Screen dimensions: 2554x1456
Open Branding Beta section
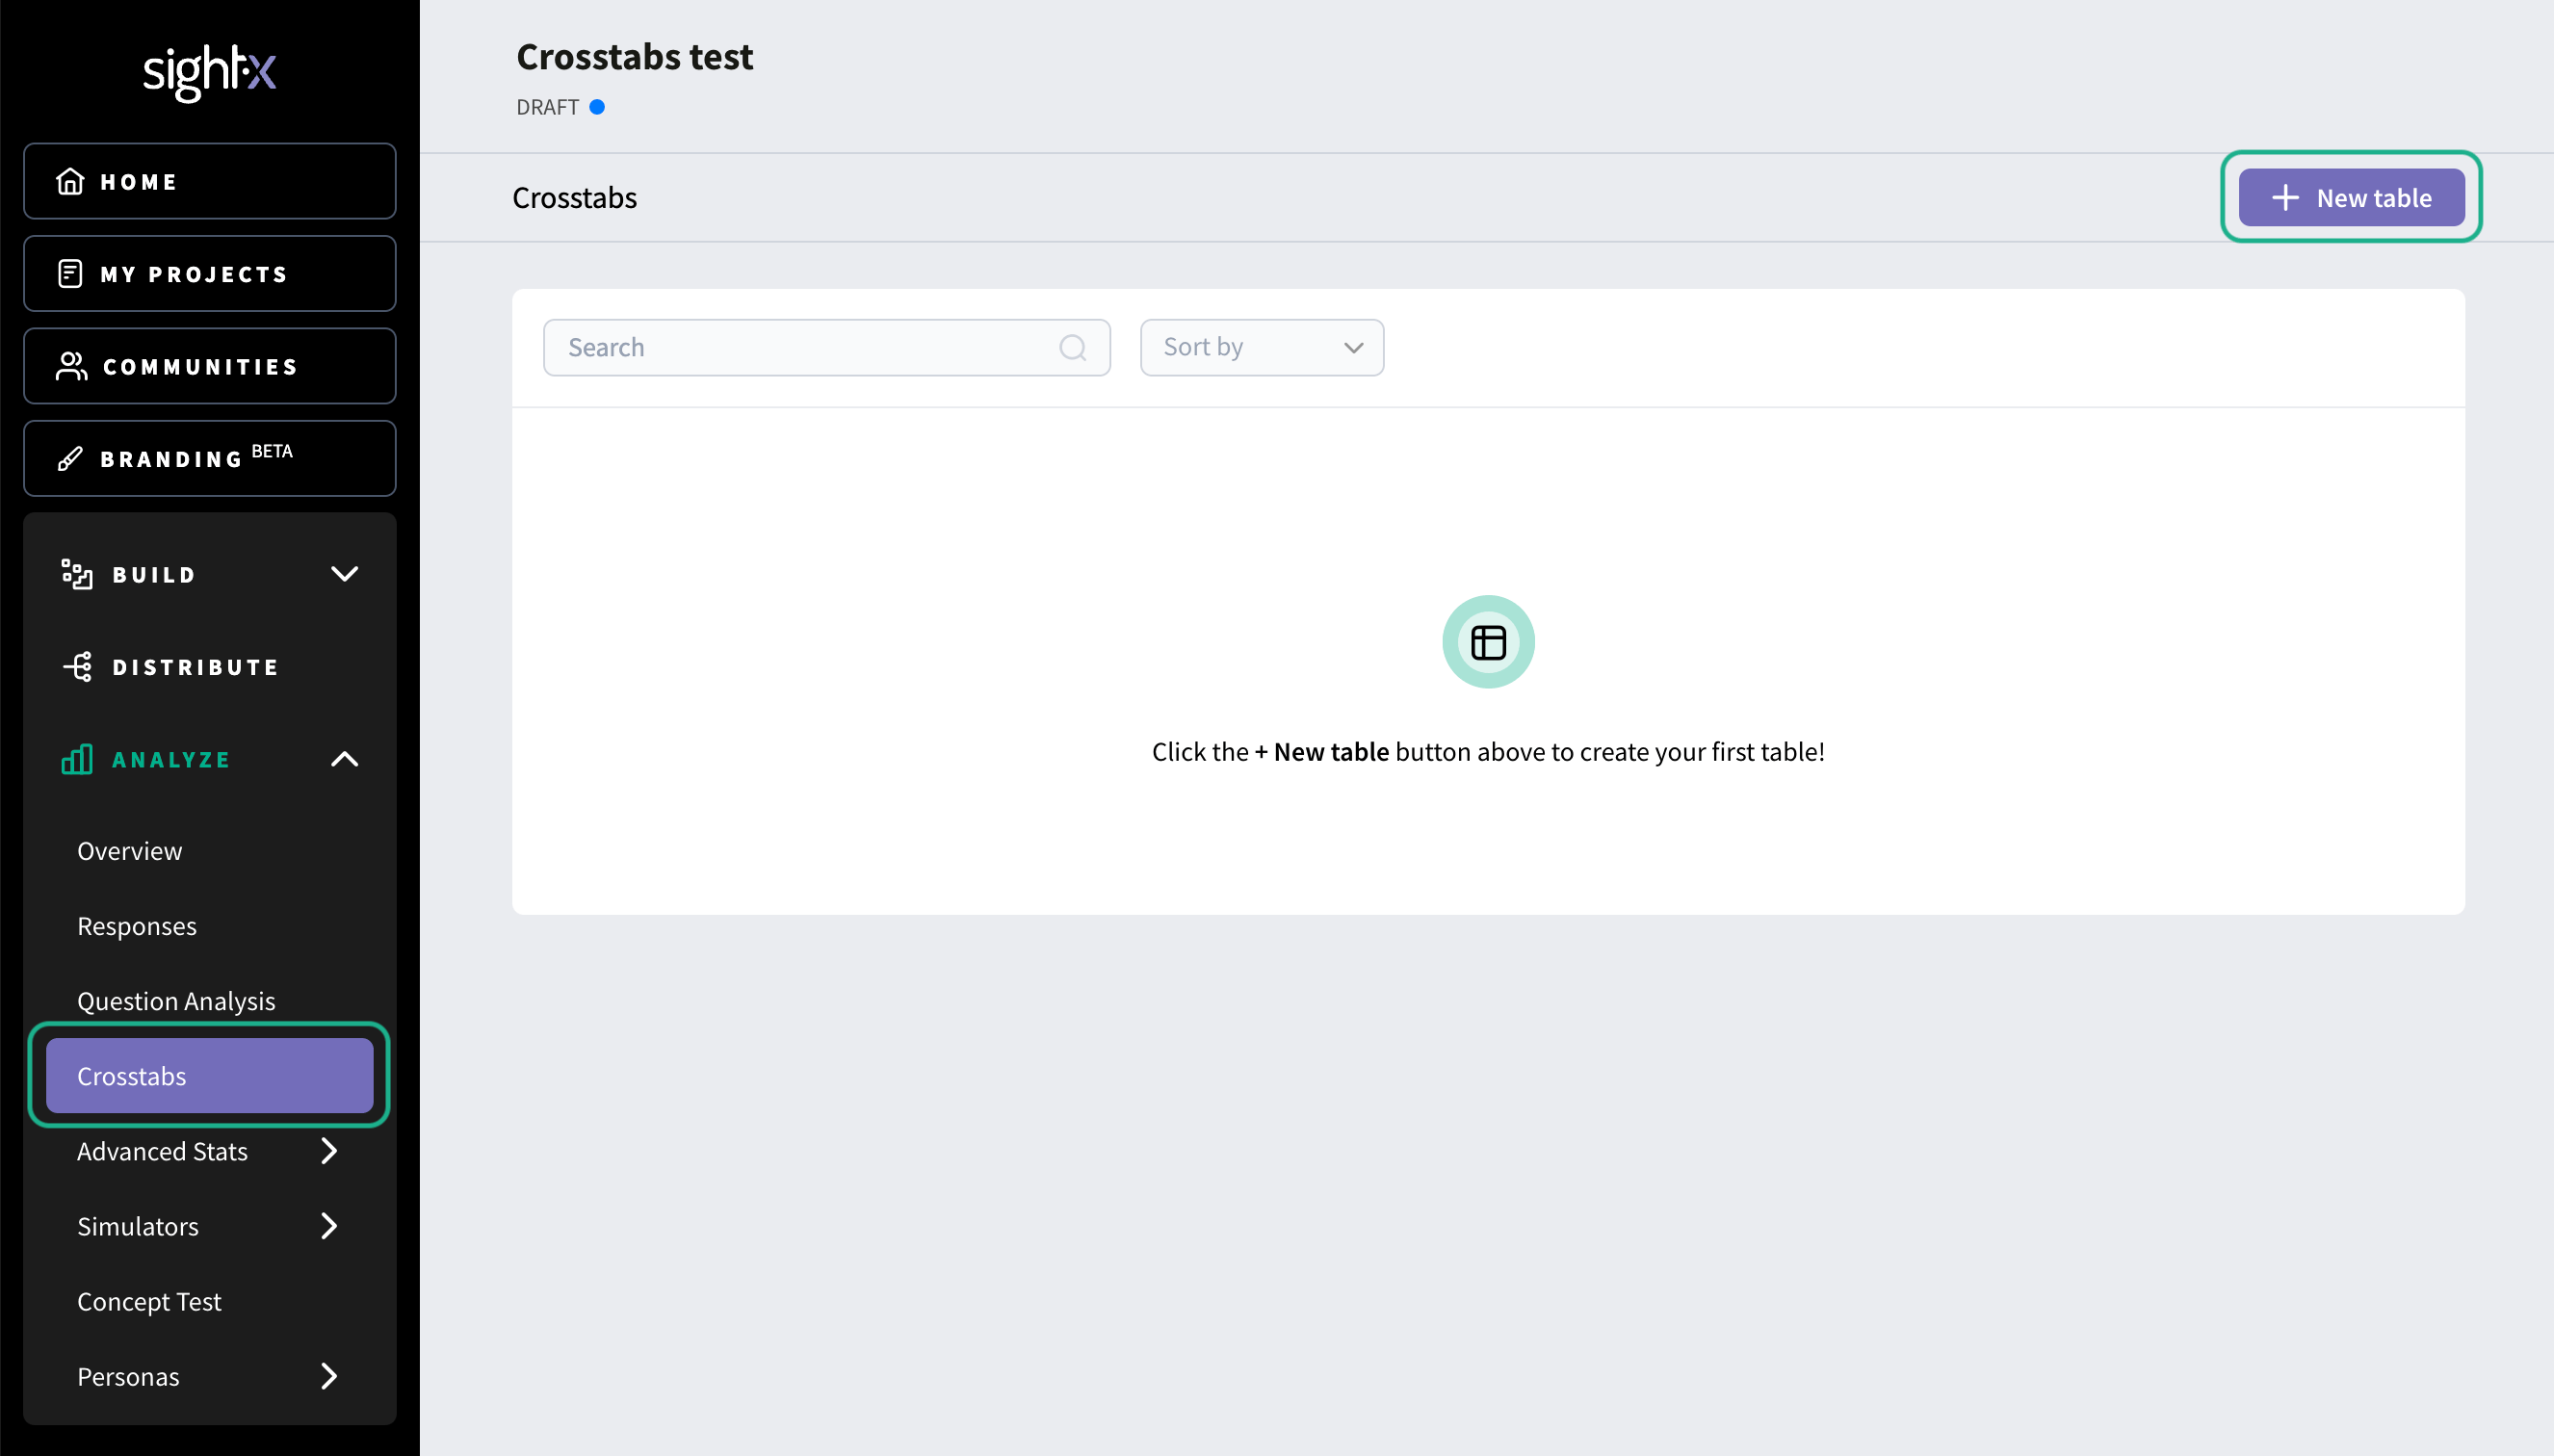(x=210, y=458)
